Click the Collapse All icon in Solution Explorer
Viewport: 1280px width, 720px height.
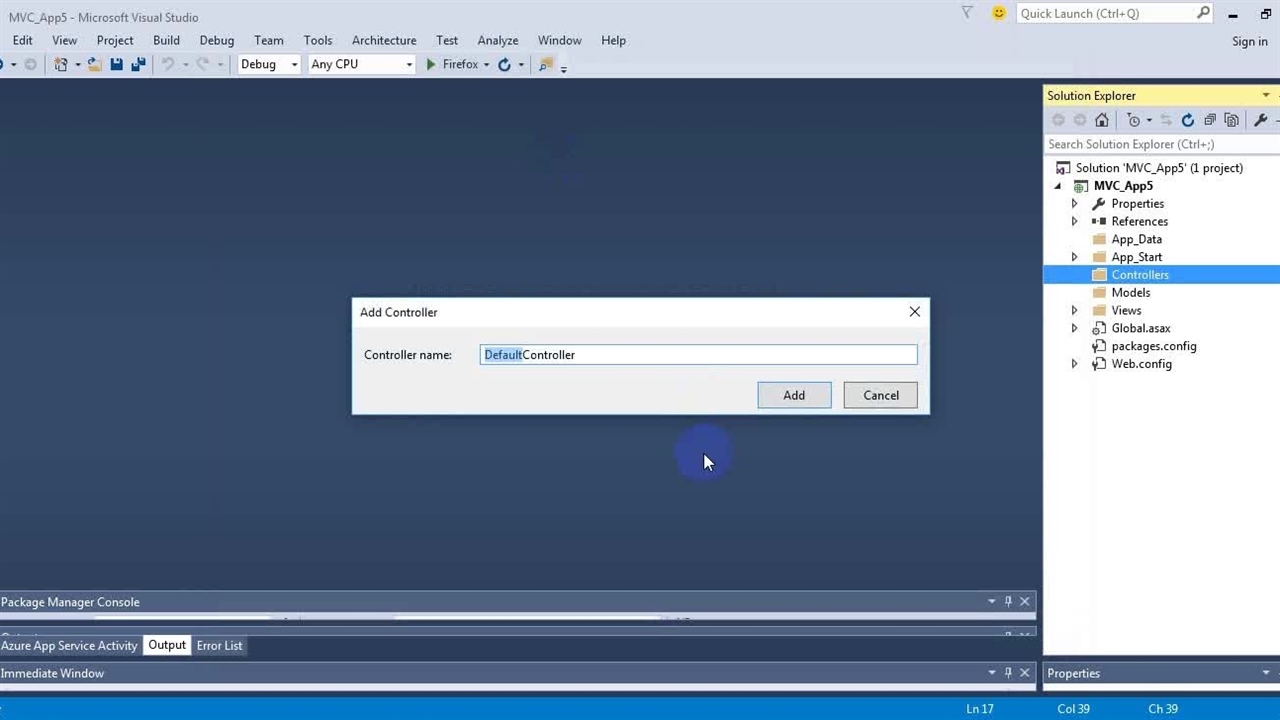click(x=1209, y=120)
